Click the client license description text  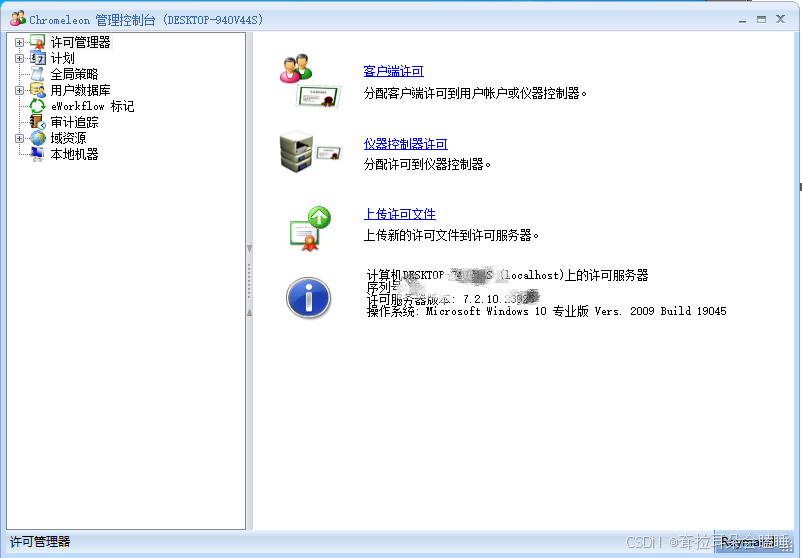pyautogui.click(x=476, y=93)
